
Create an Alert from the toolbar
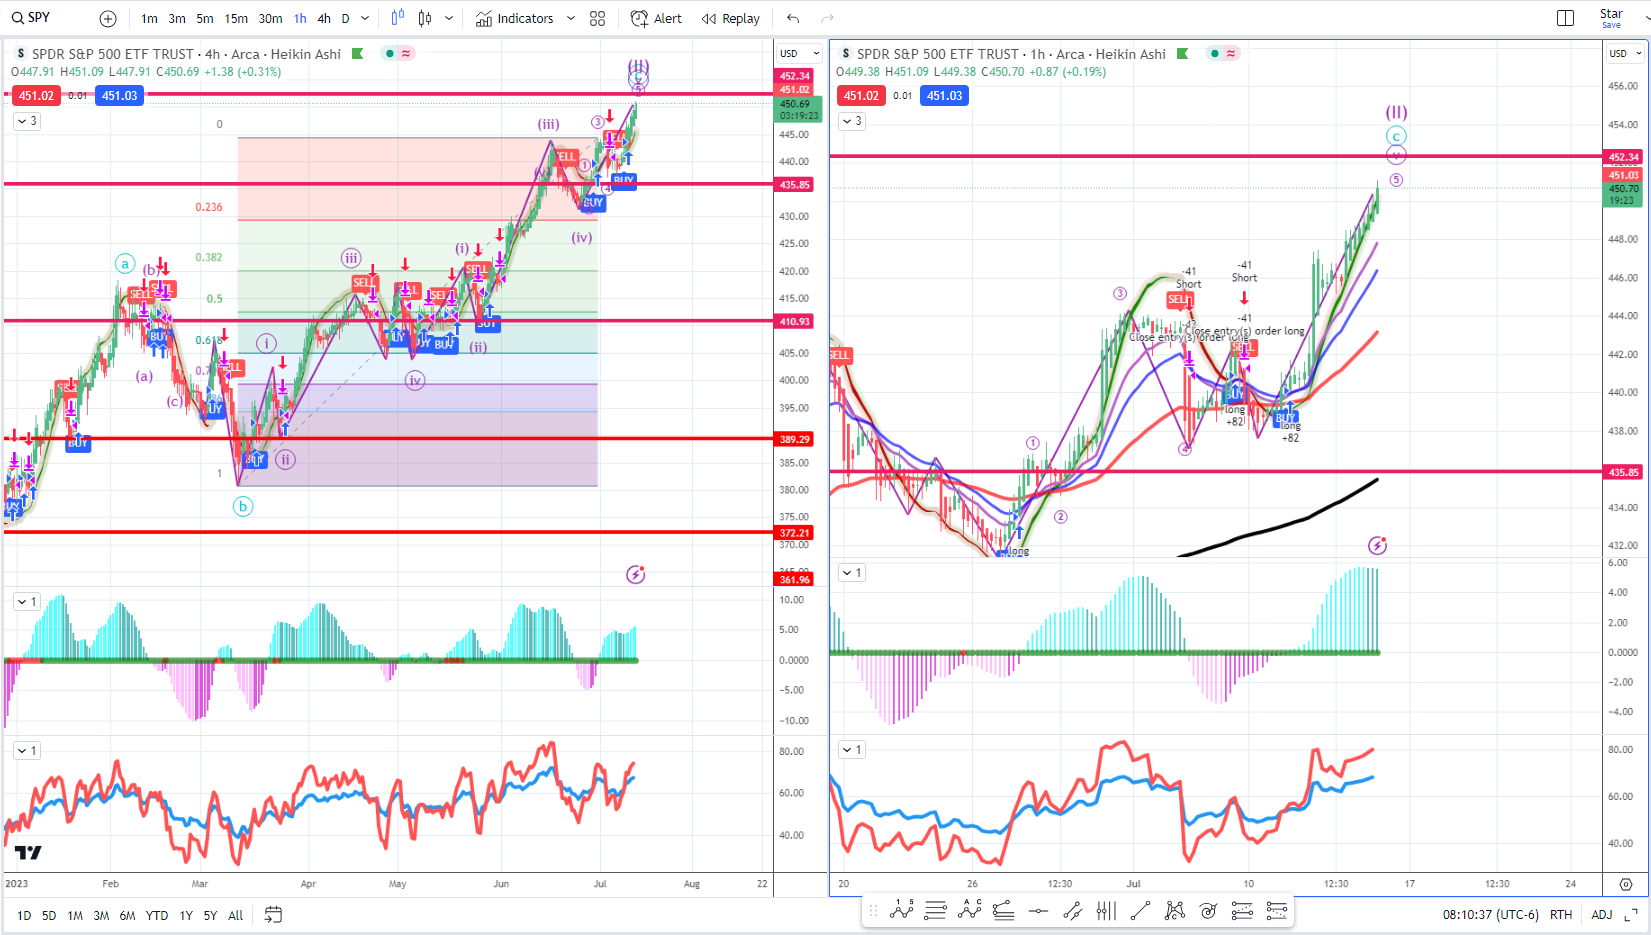point(656,18)
